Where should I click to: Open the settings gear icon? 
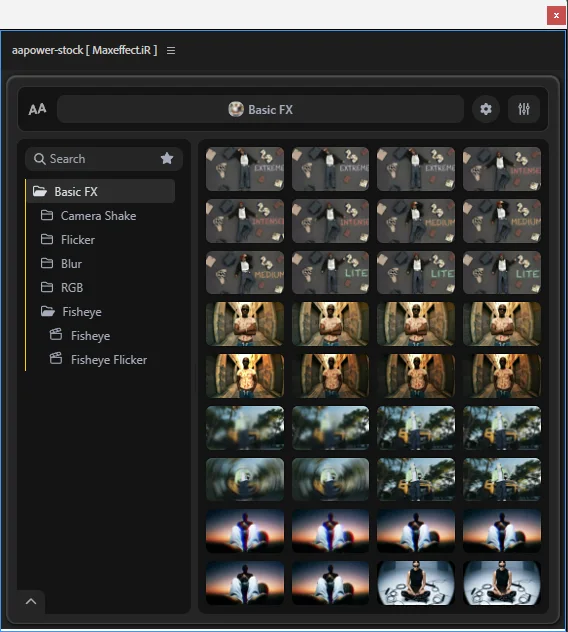[x=486, y=109]
